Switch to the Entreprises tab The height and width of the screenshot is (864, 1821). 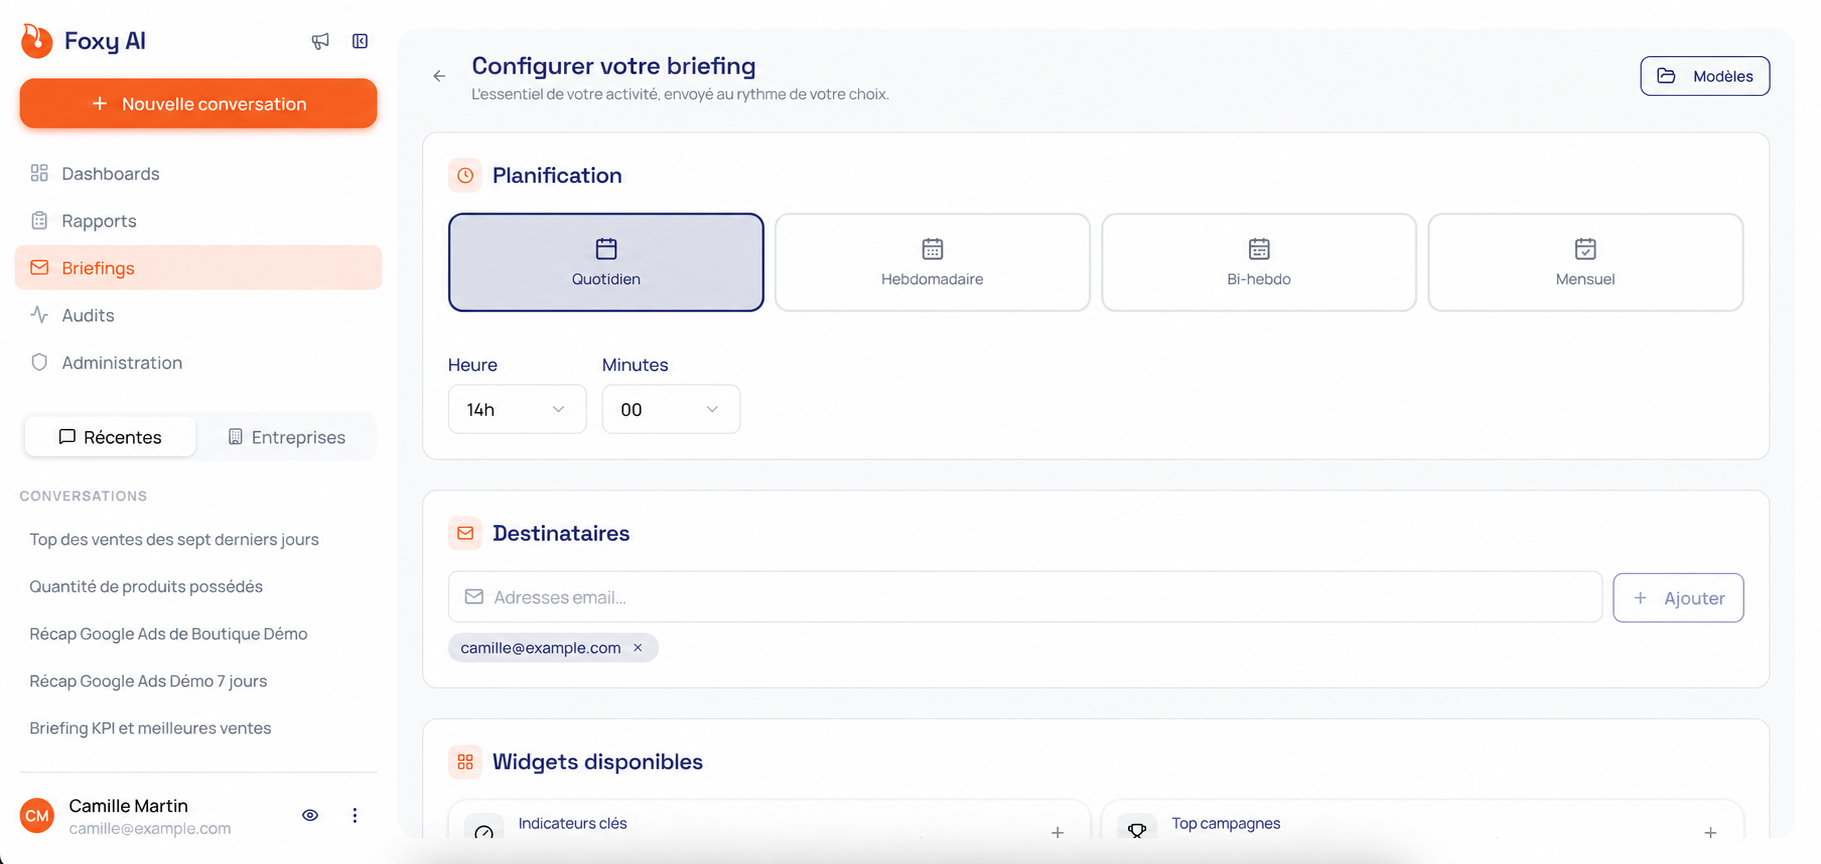(x=286, y=437)
